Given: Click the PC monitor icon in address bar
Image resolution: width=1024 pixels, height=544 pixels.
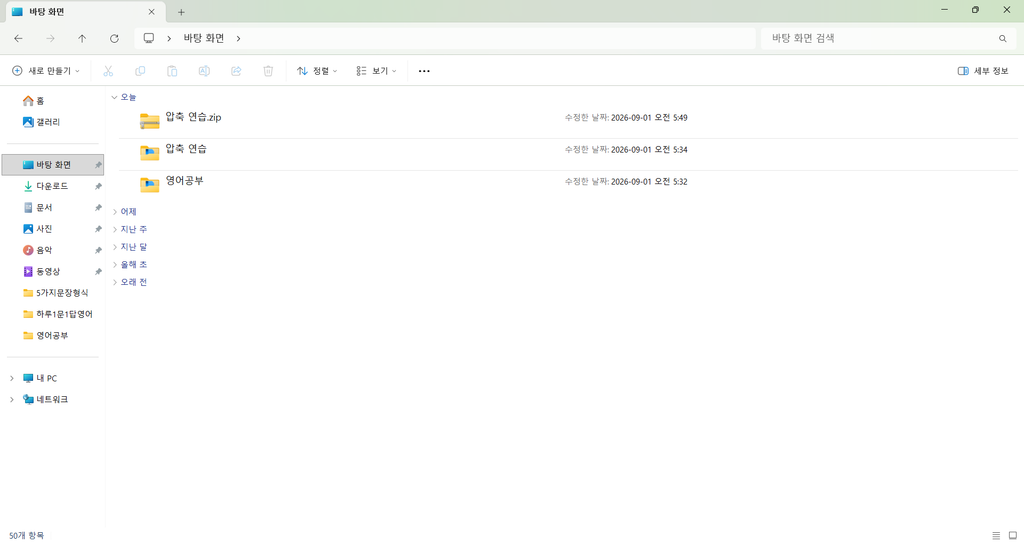Looking at the screenshot, I should 149,39.
